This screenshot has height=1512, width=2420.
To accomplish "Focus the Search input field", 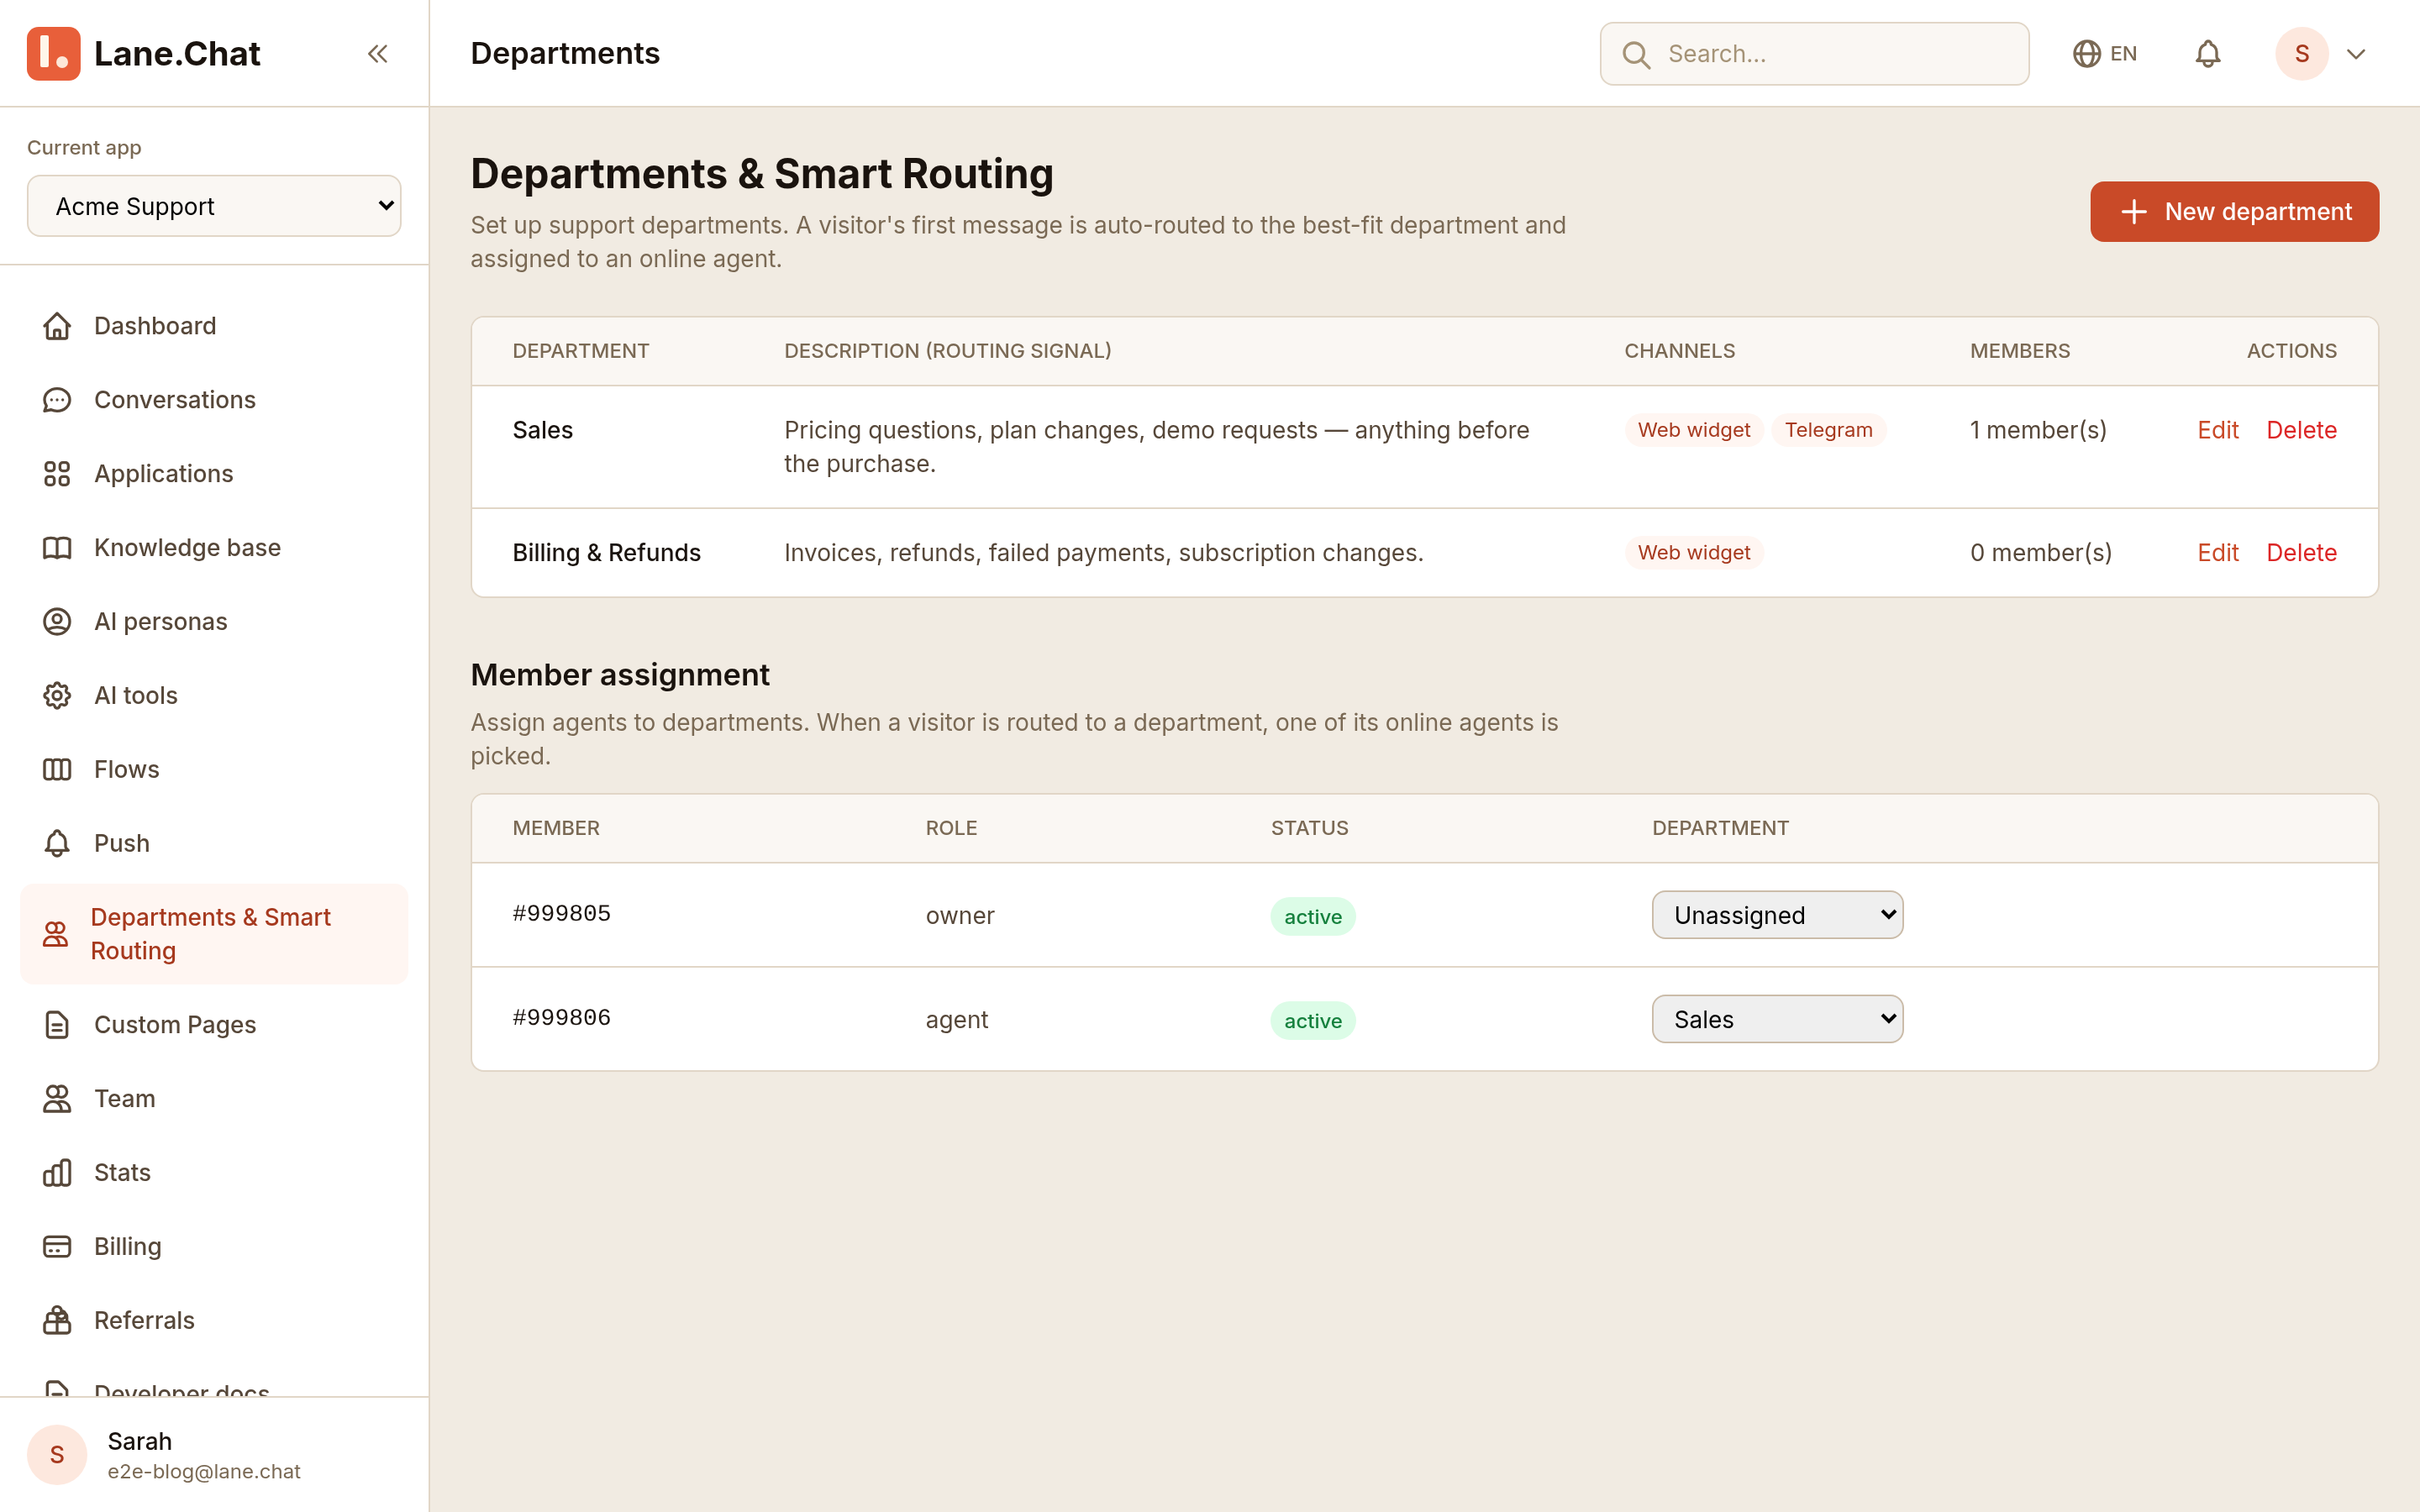I will click(1814, 54).
